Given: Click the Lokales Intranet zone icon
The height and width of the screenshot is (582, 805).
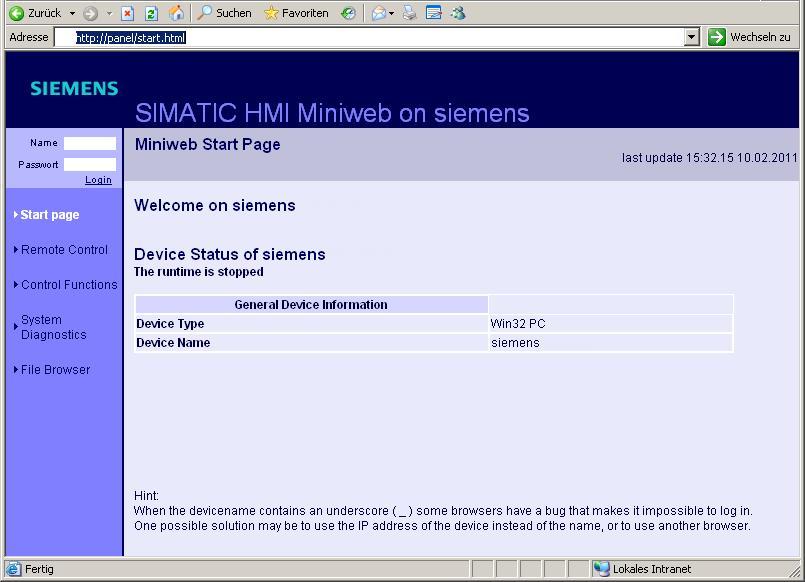Looking at the screenshot, I should click(x=601, y=569).
